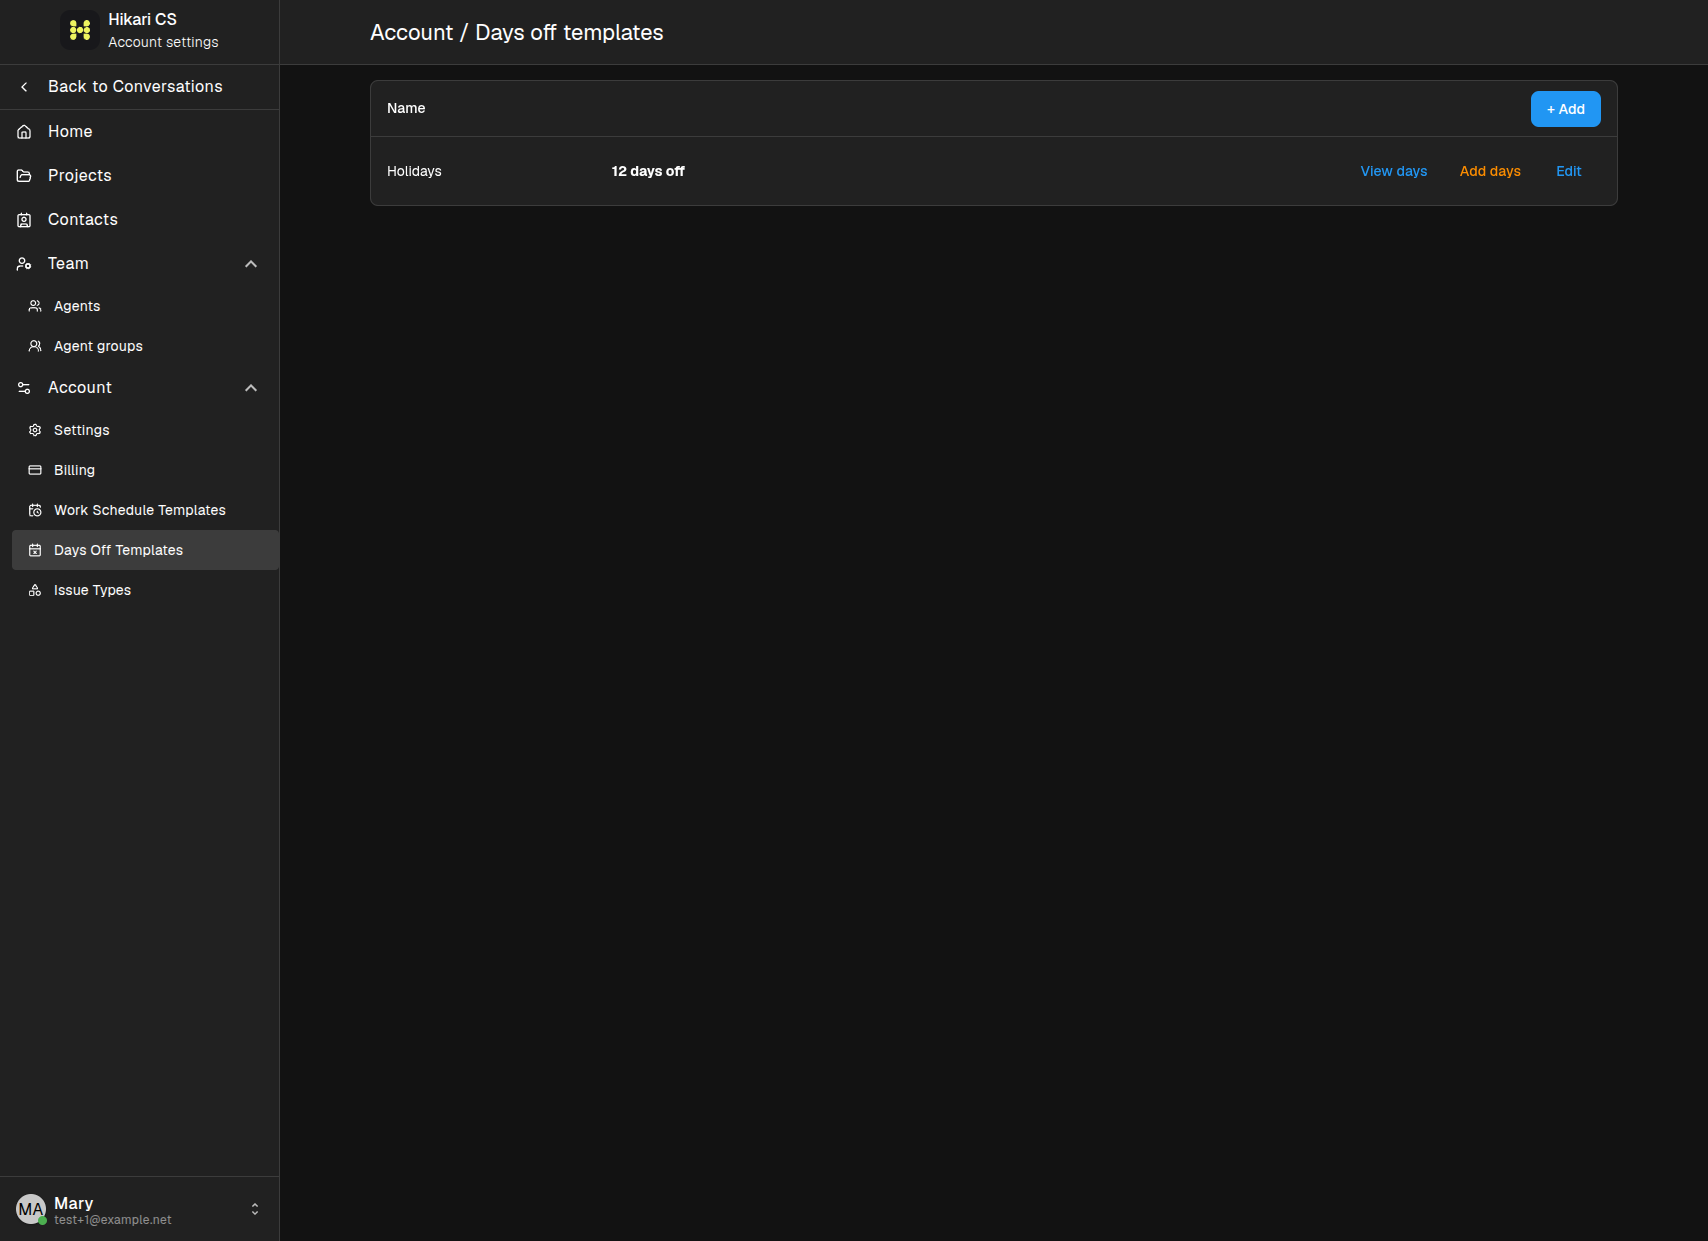Open the user menu switcher for Mary
This screenshot has width=1708, height=1241.
click(255, 1209)
